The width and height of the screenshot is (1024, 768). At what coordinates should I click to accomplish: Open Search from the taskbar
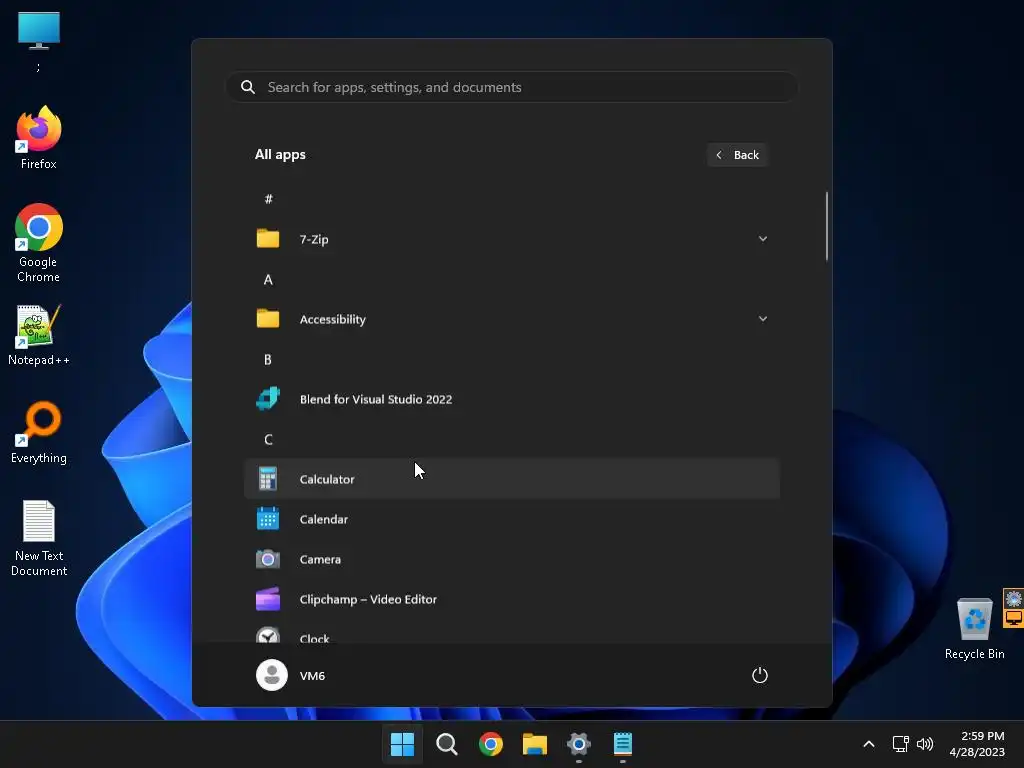[447, 744]
